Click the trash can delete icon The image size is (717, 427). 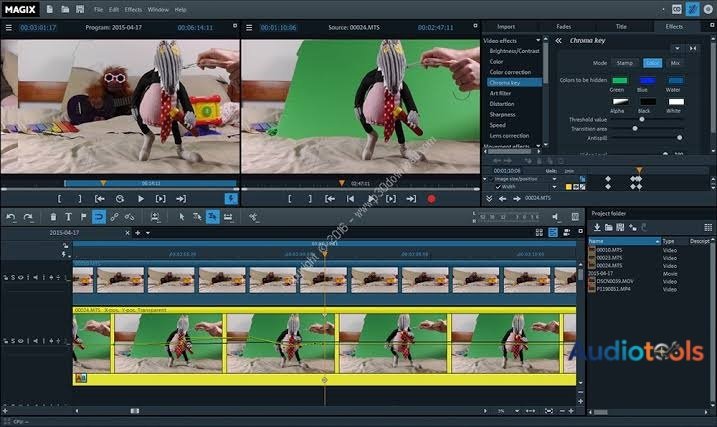[53, 217]
